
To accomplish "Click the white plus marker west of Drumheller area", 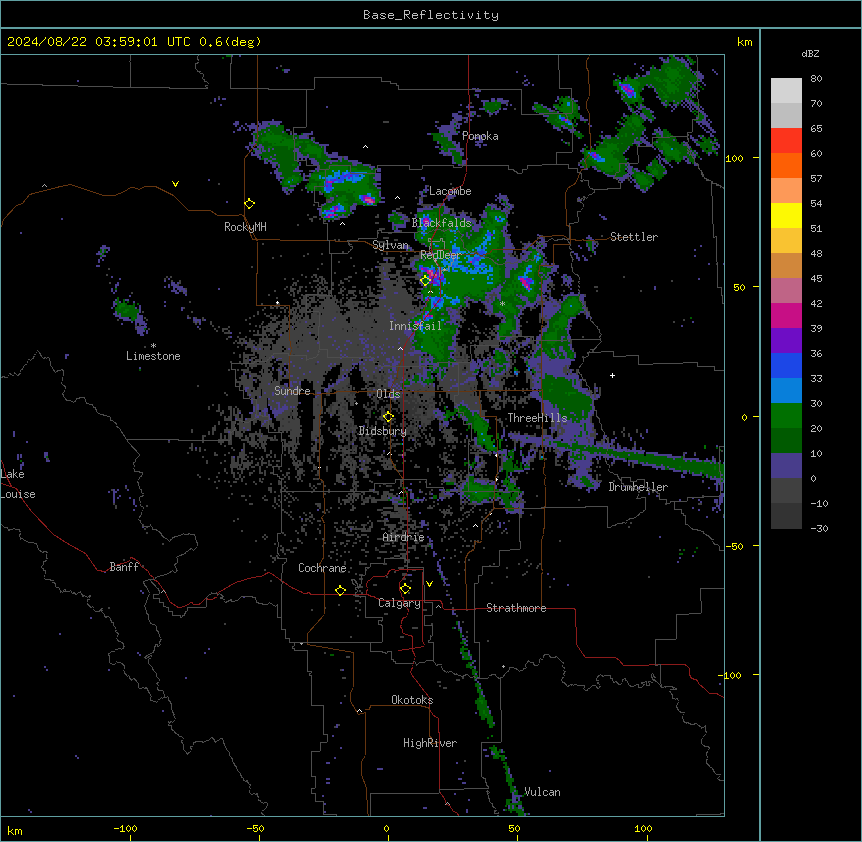I will (612, 375).
